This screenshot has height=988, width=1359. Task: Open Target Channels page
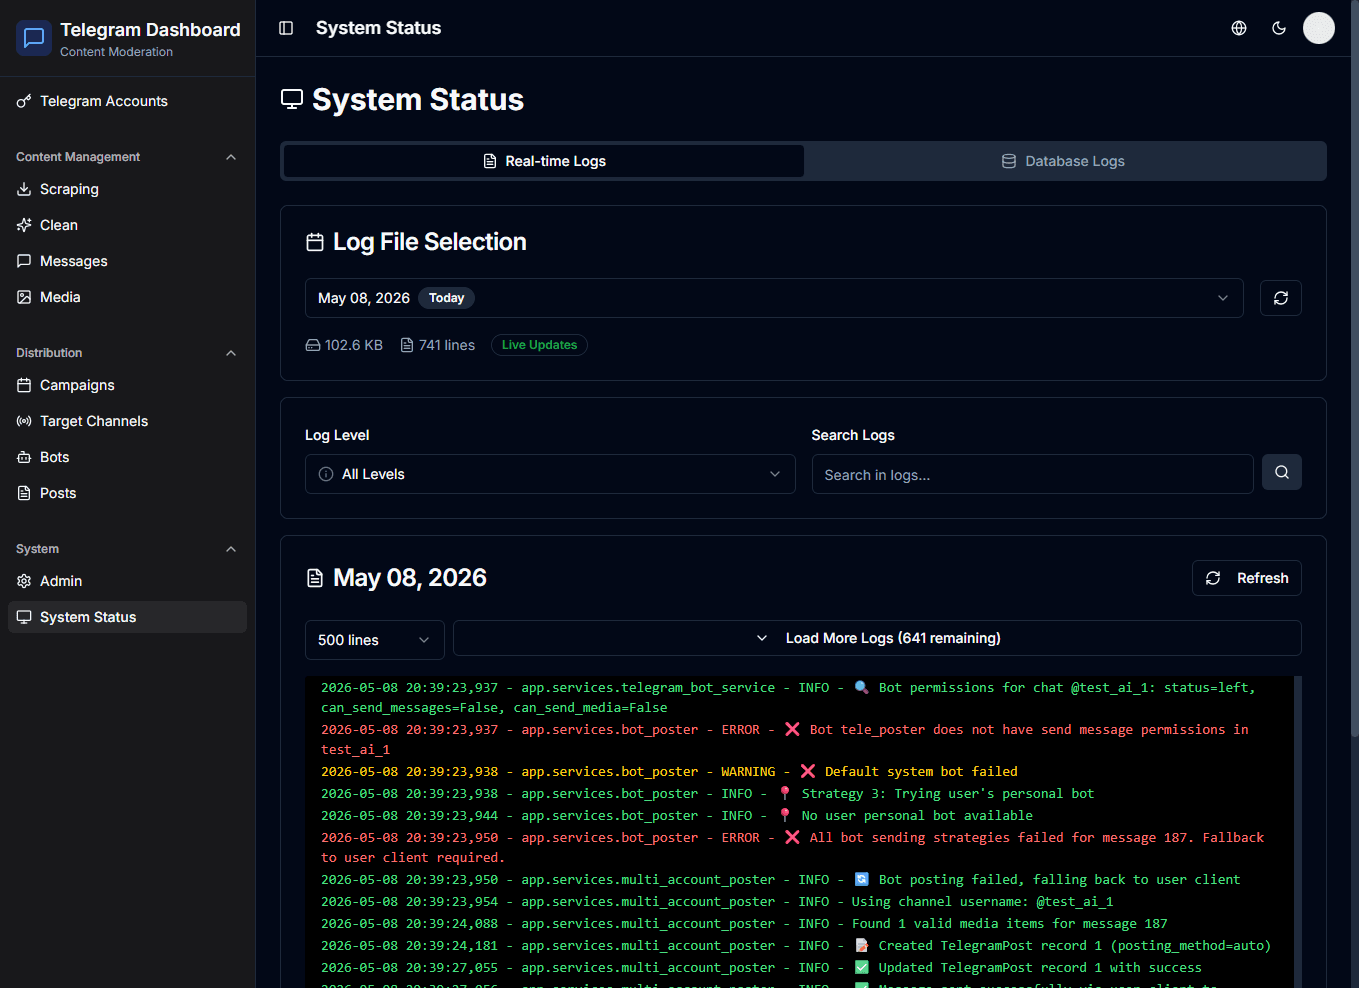pyautogui.click(x=127, y=421)
